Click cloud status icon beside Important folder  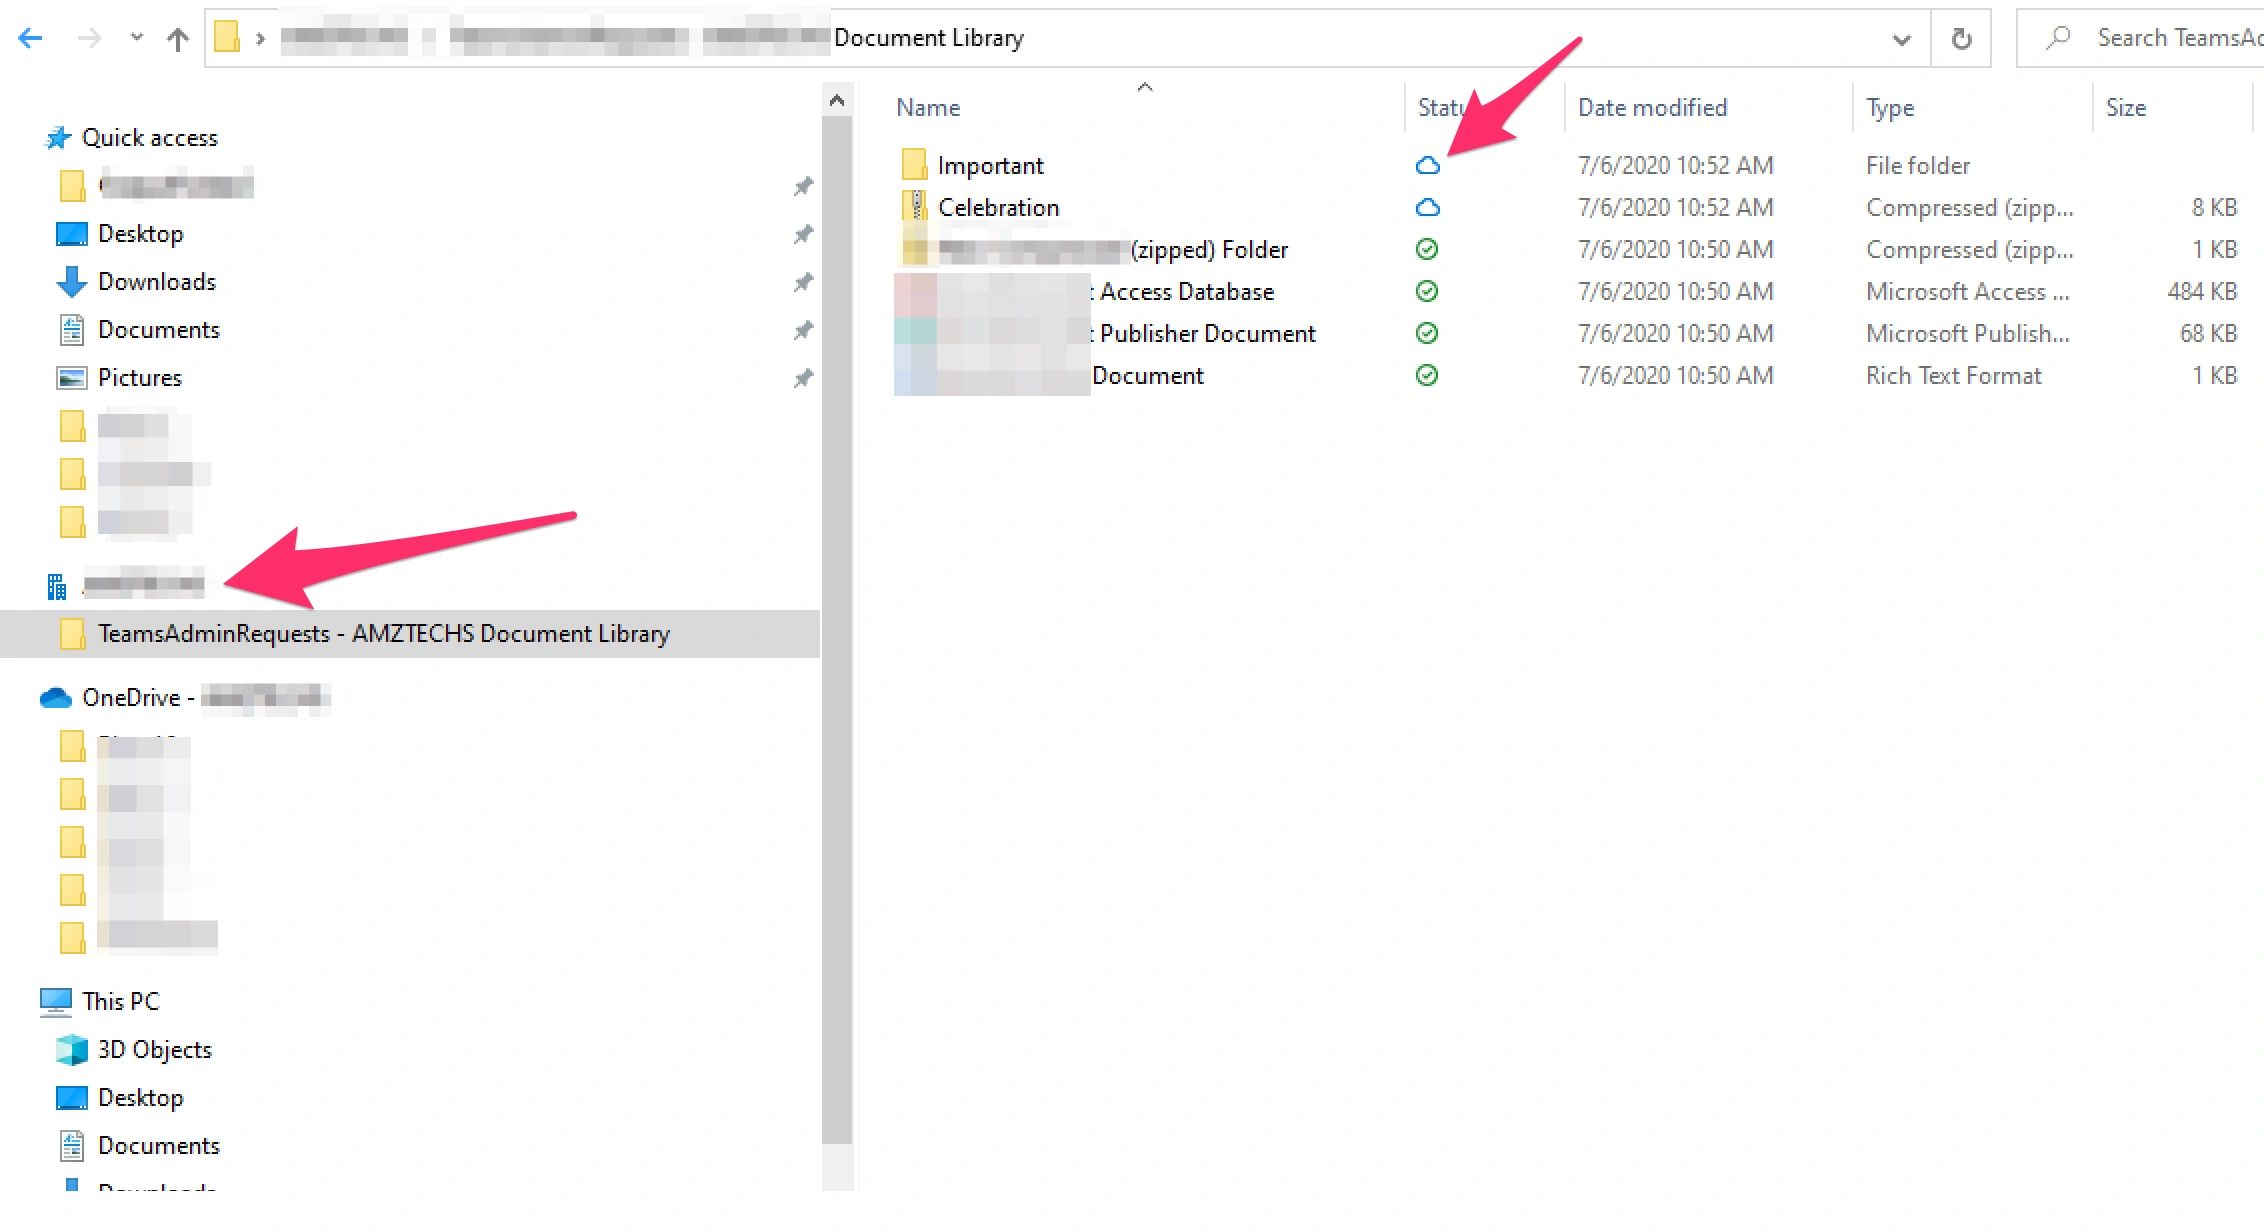[x=1427, y=166]
